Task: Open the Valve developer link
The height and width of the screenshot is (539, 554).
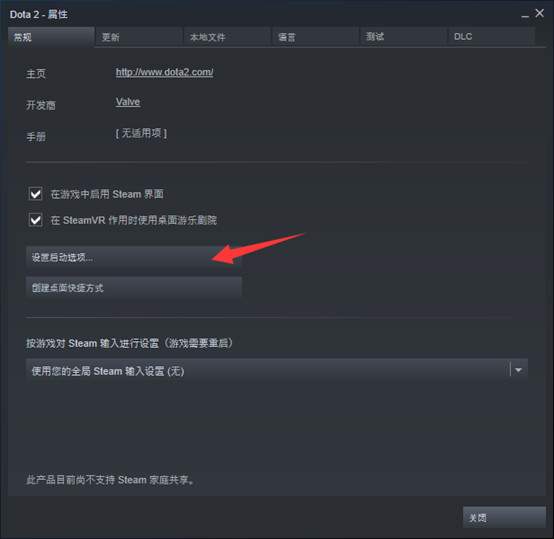Action: pyautogui.click(x=128, y=102)
